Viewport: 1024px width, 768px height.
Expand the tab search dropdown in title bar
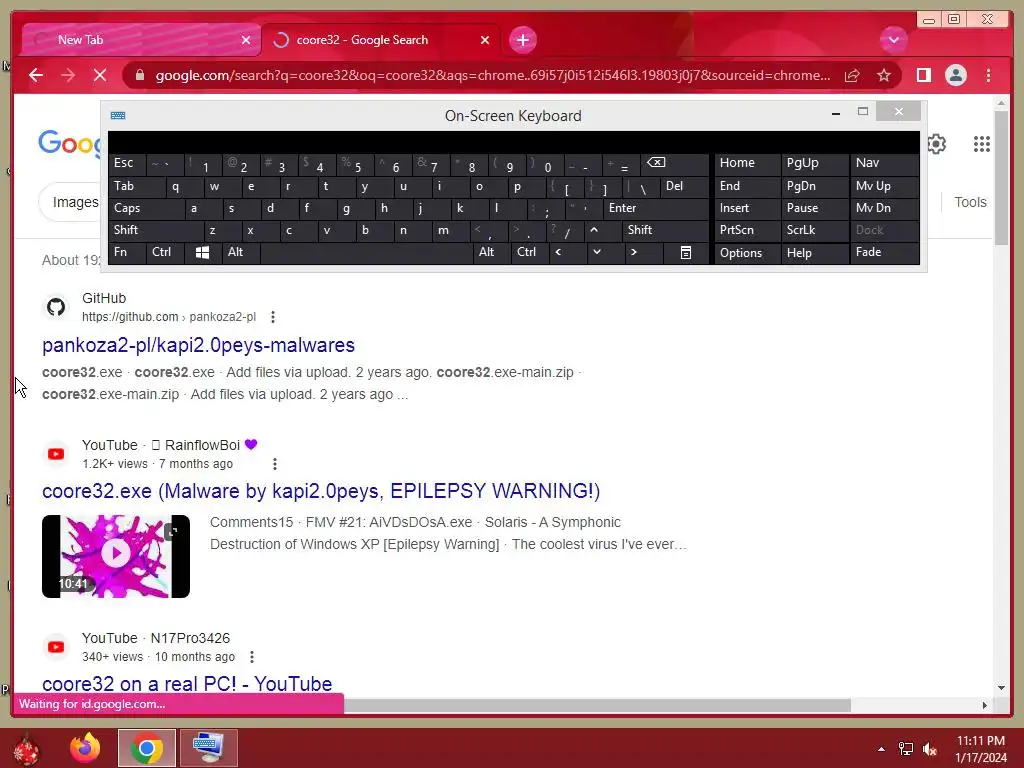click(893, 40)
